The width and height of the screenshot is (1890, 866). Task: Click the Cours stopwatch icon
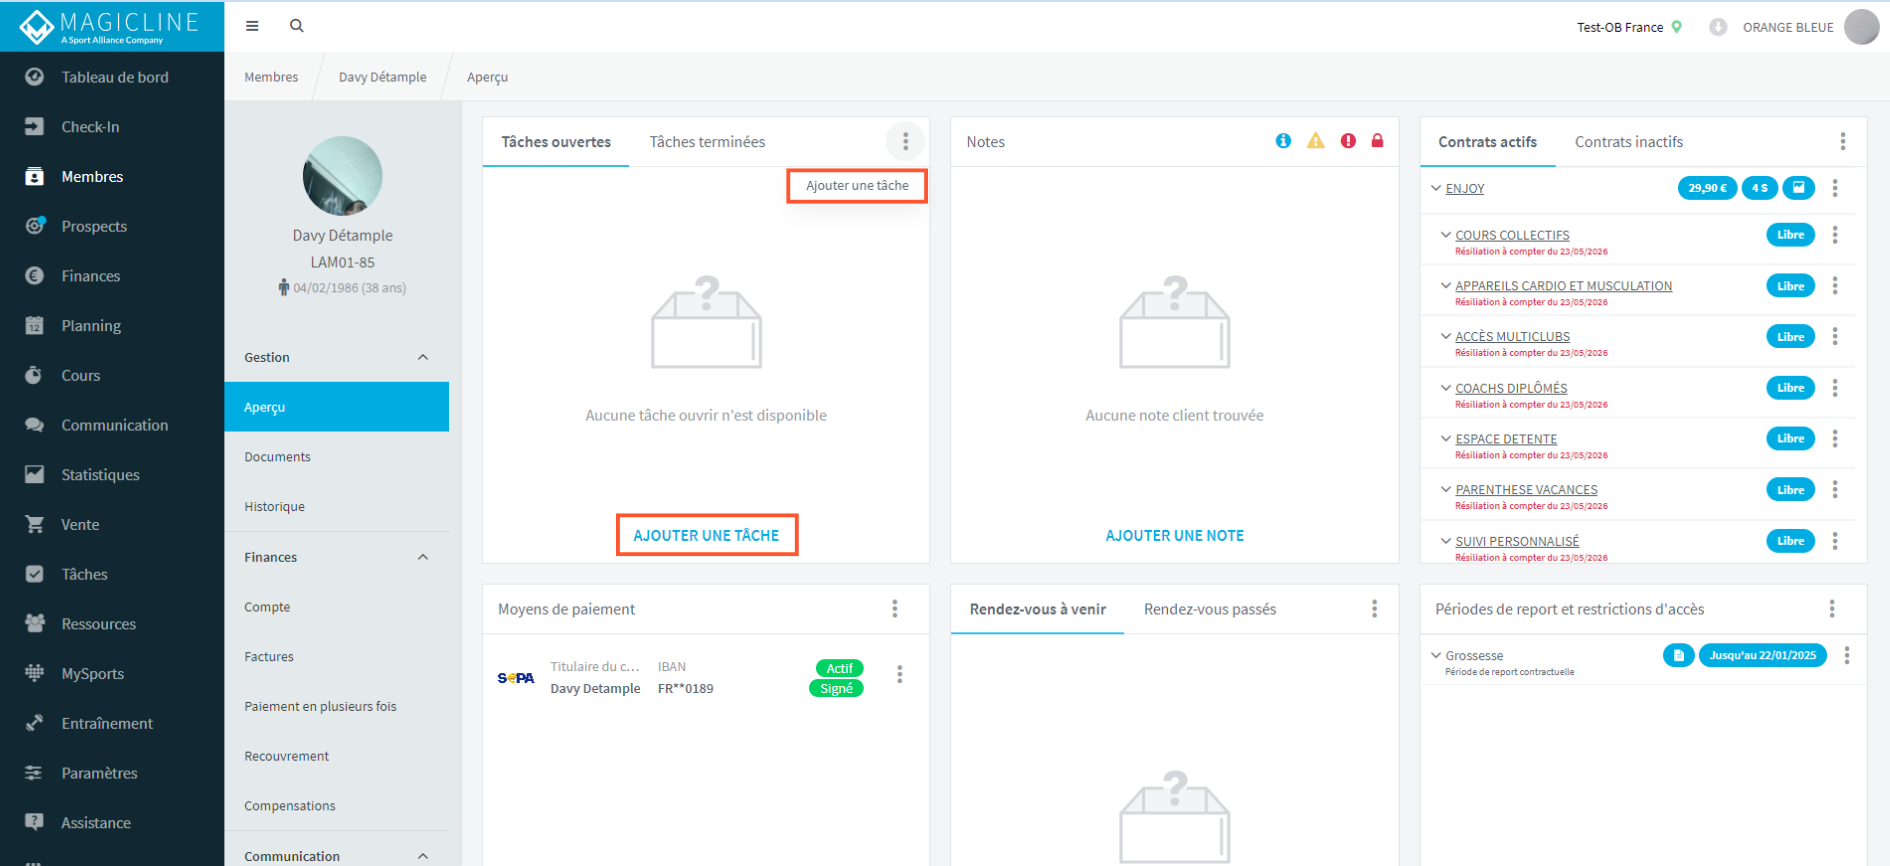point(34,375)
